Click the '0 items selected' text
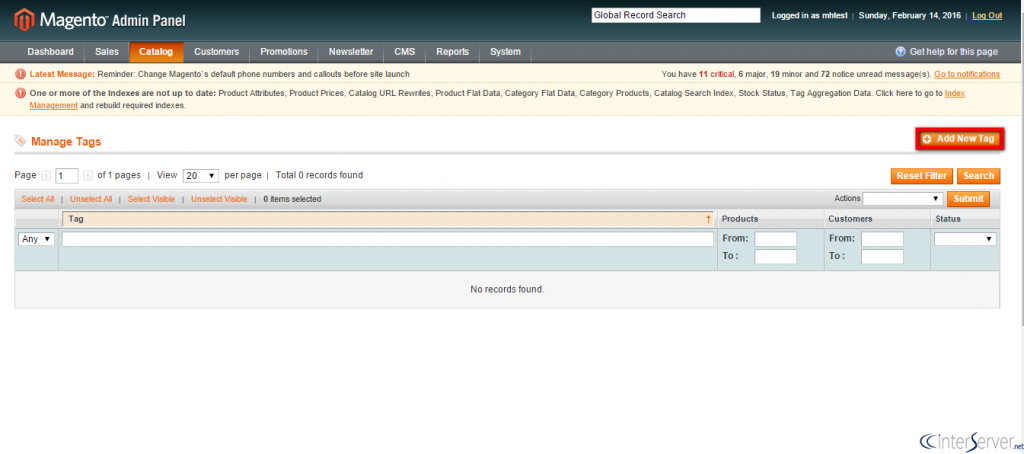This screenshot has width=1024, height=454. click(x=292, y=199)
